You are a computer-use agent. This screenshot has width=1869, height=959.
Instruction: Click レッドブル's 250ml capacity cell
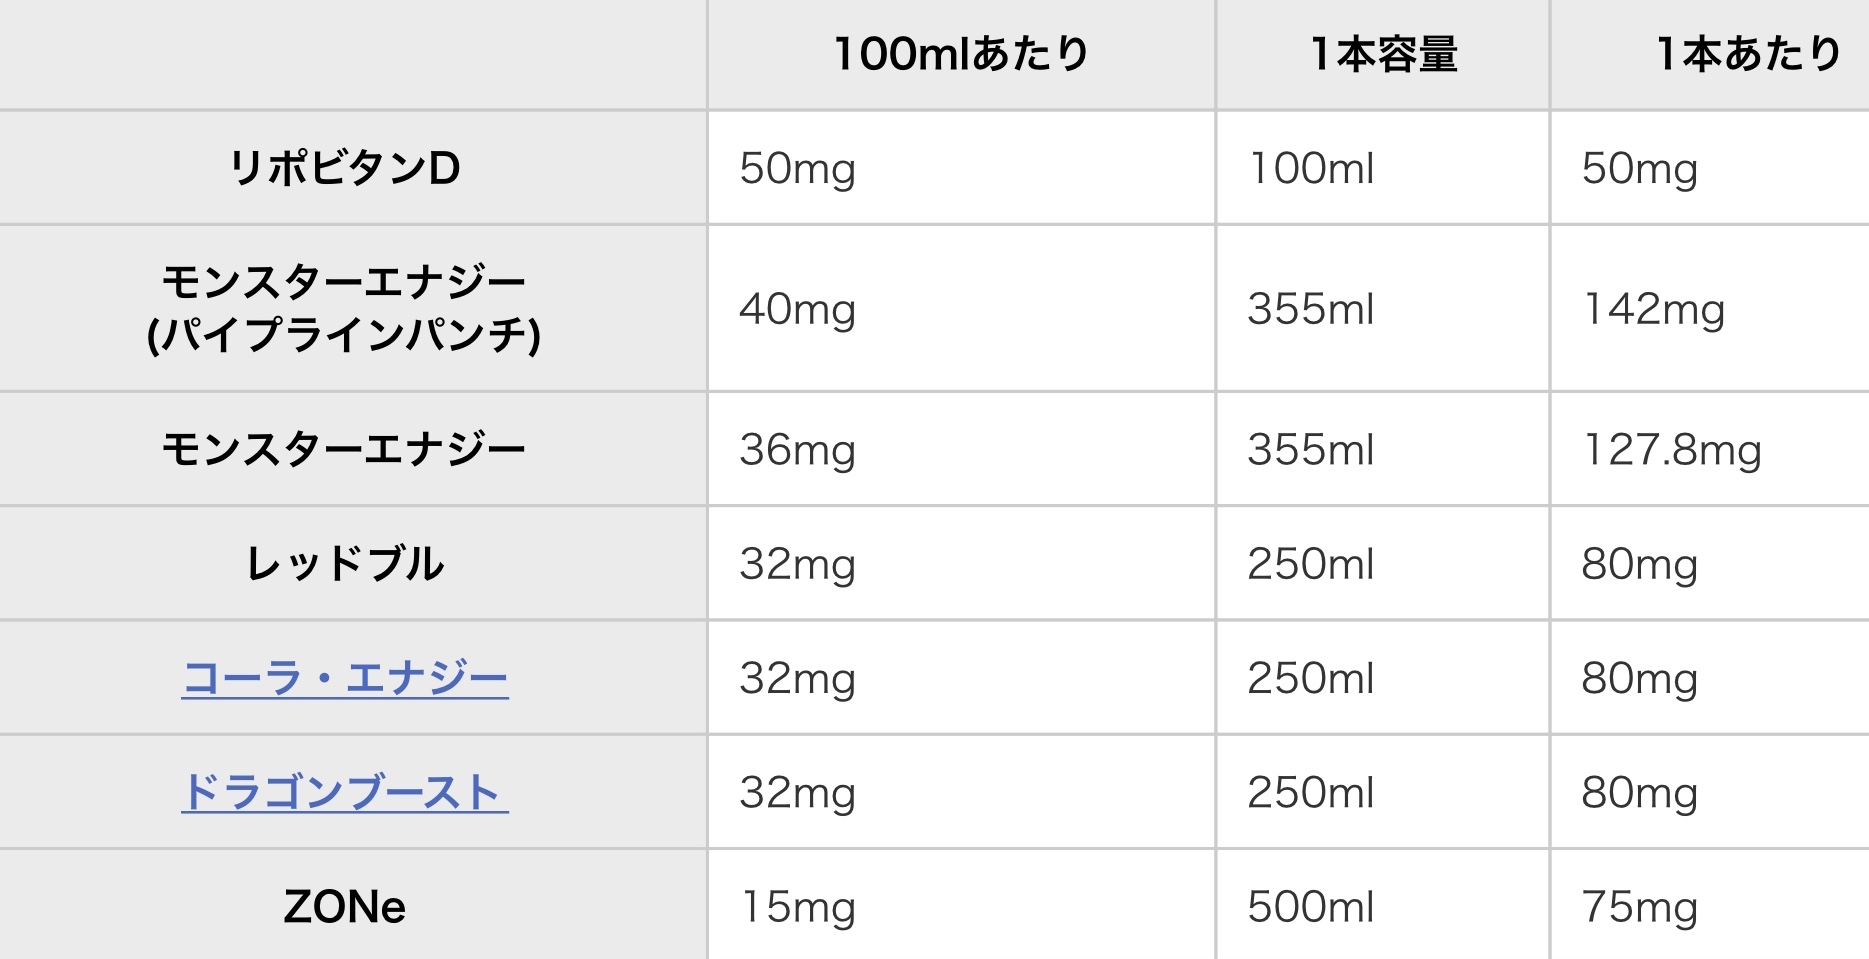coord(1310,564)
